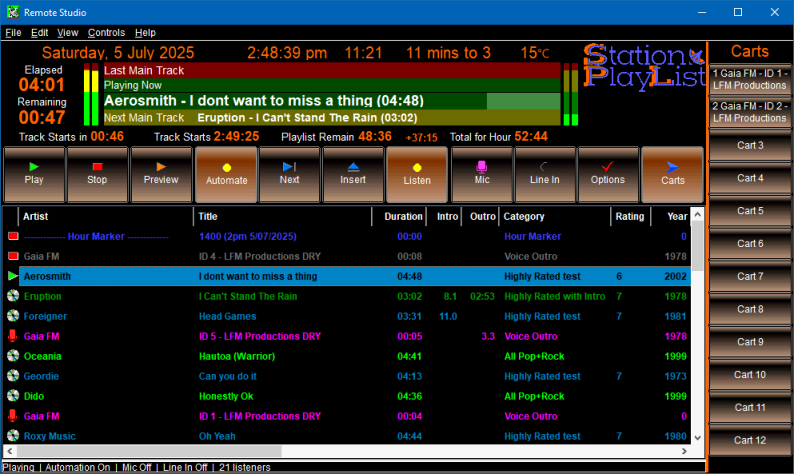Click the Preview button
Image resolution: width=794 pixels, height=474 pixels.
[x=161, y=174]
